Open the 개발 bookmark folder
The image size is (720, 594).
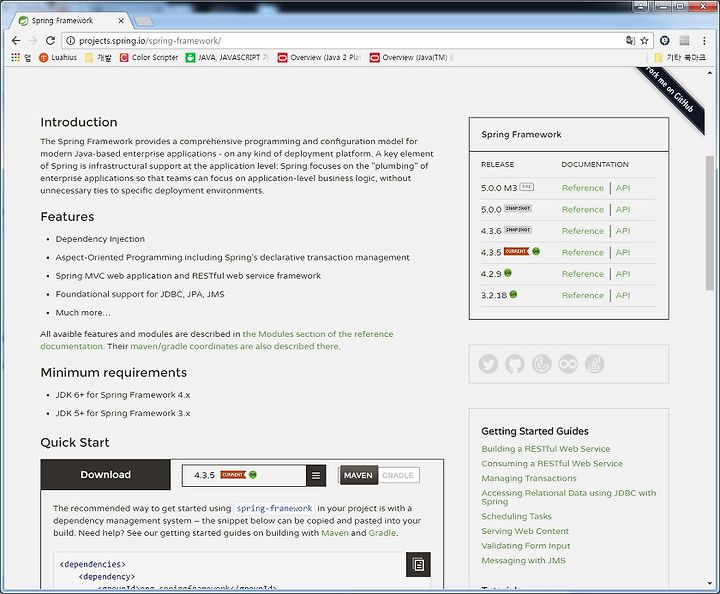[x=98, y=57]
